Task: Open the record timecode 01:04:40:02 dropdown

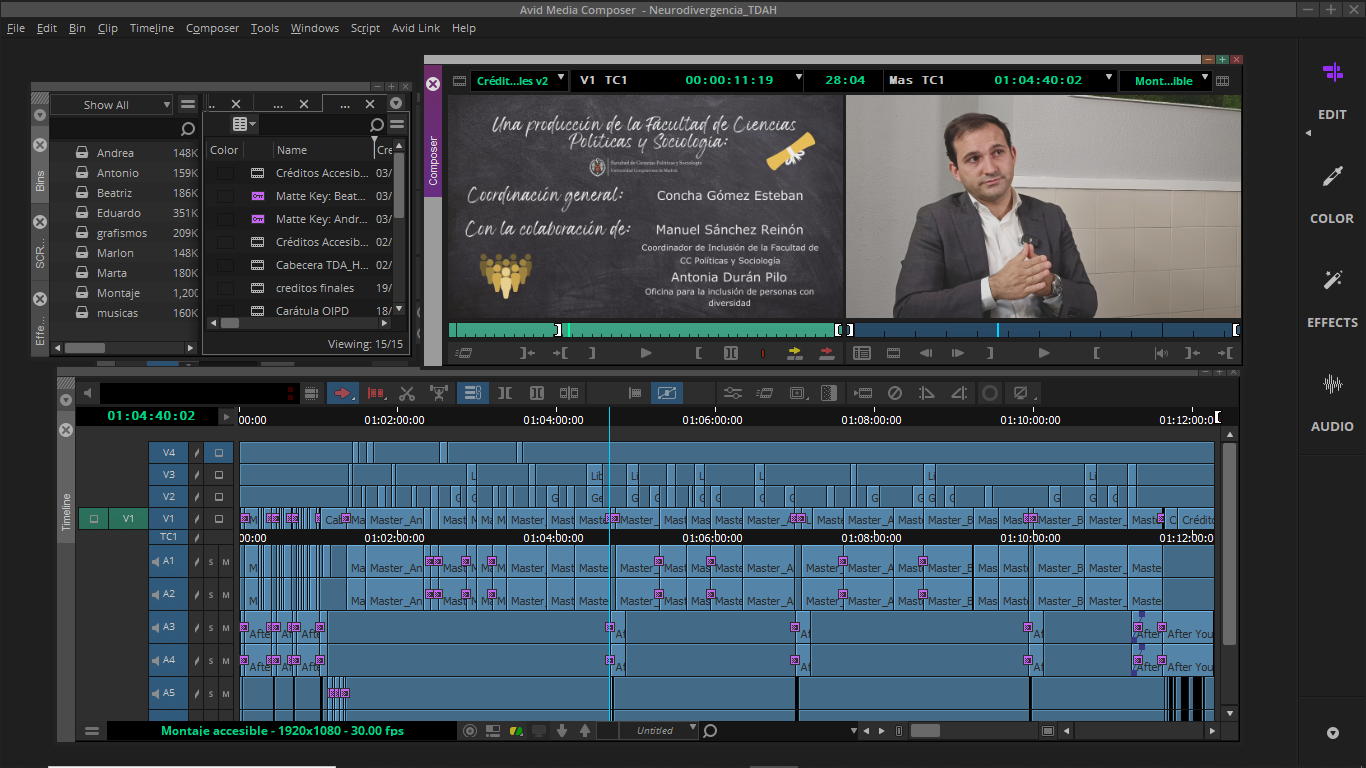Action: pos(1108,79)
